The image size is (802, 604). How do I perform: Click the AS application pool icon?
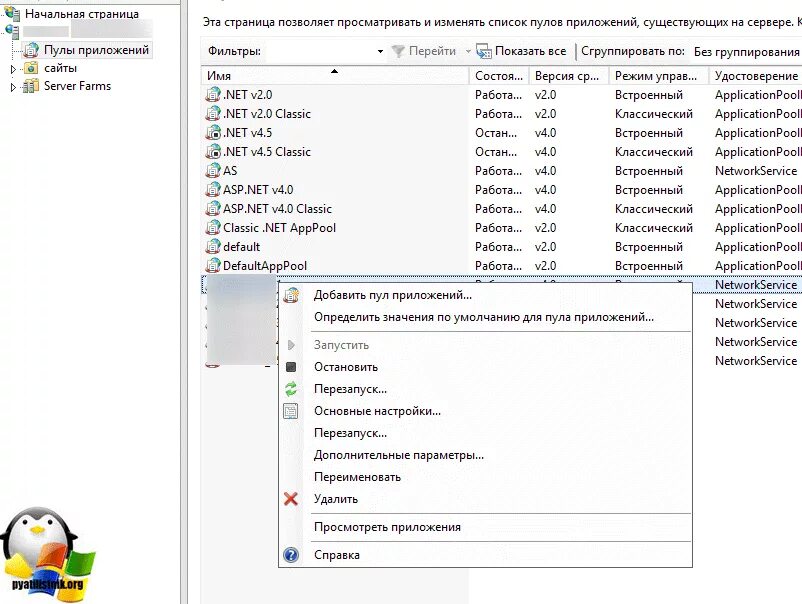coord(213,170)
